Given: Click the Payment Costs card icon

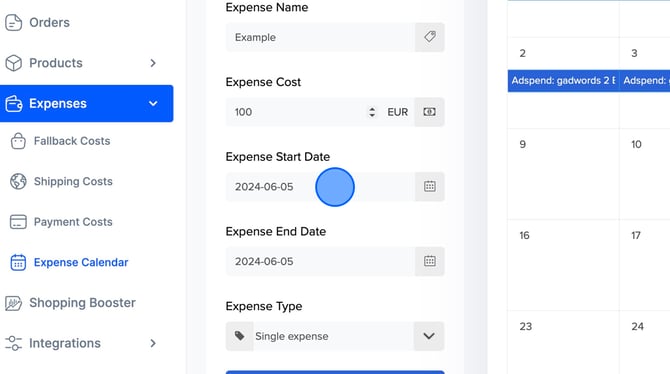Looking at the screenshot, I should click(x=18, y=222).
